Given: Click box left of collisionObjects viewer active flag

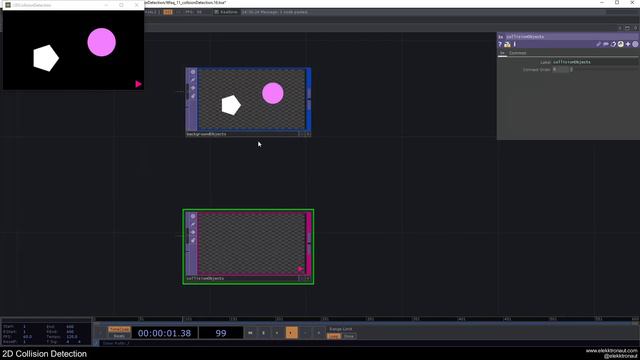Looking at the screenshot, I should coord(302,278).
